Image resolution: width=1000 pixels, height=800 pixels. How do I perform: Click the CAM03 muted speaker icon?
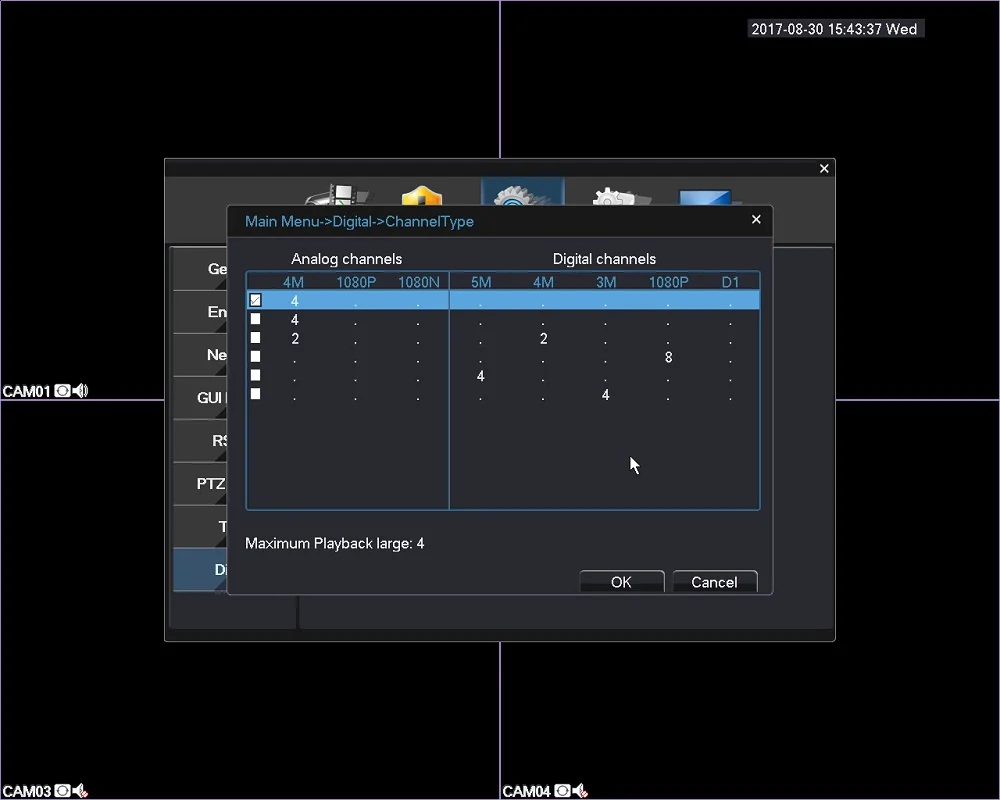[80, 791]
